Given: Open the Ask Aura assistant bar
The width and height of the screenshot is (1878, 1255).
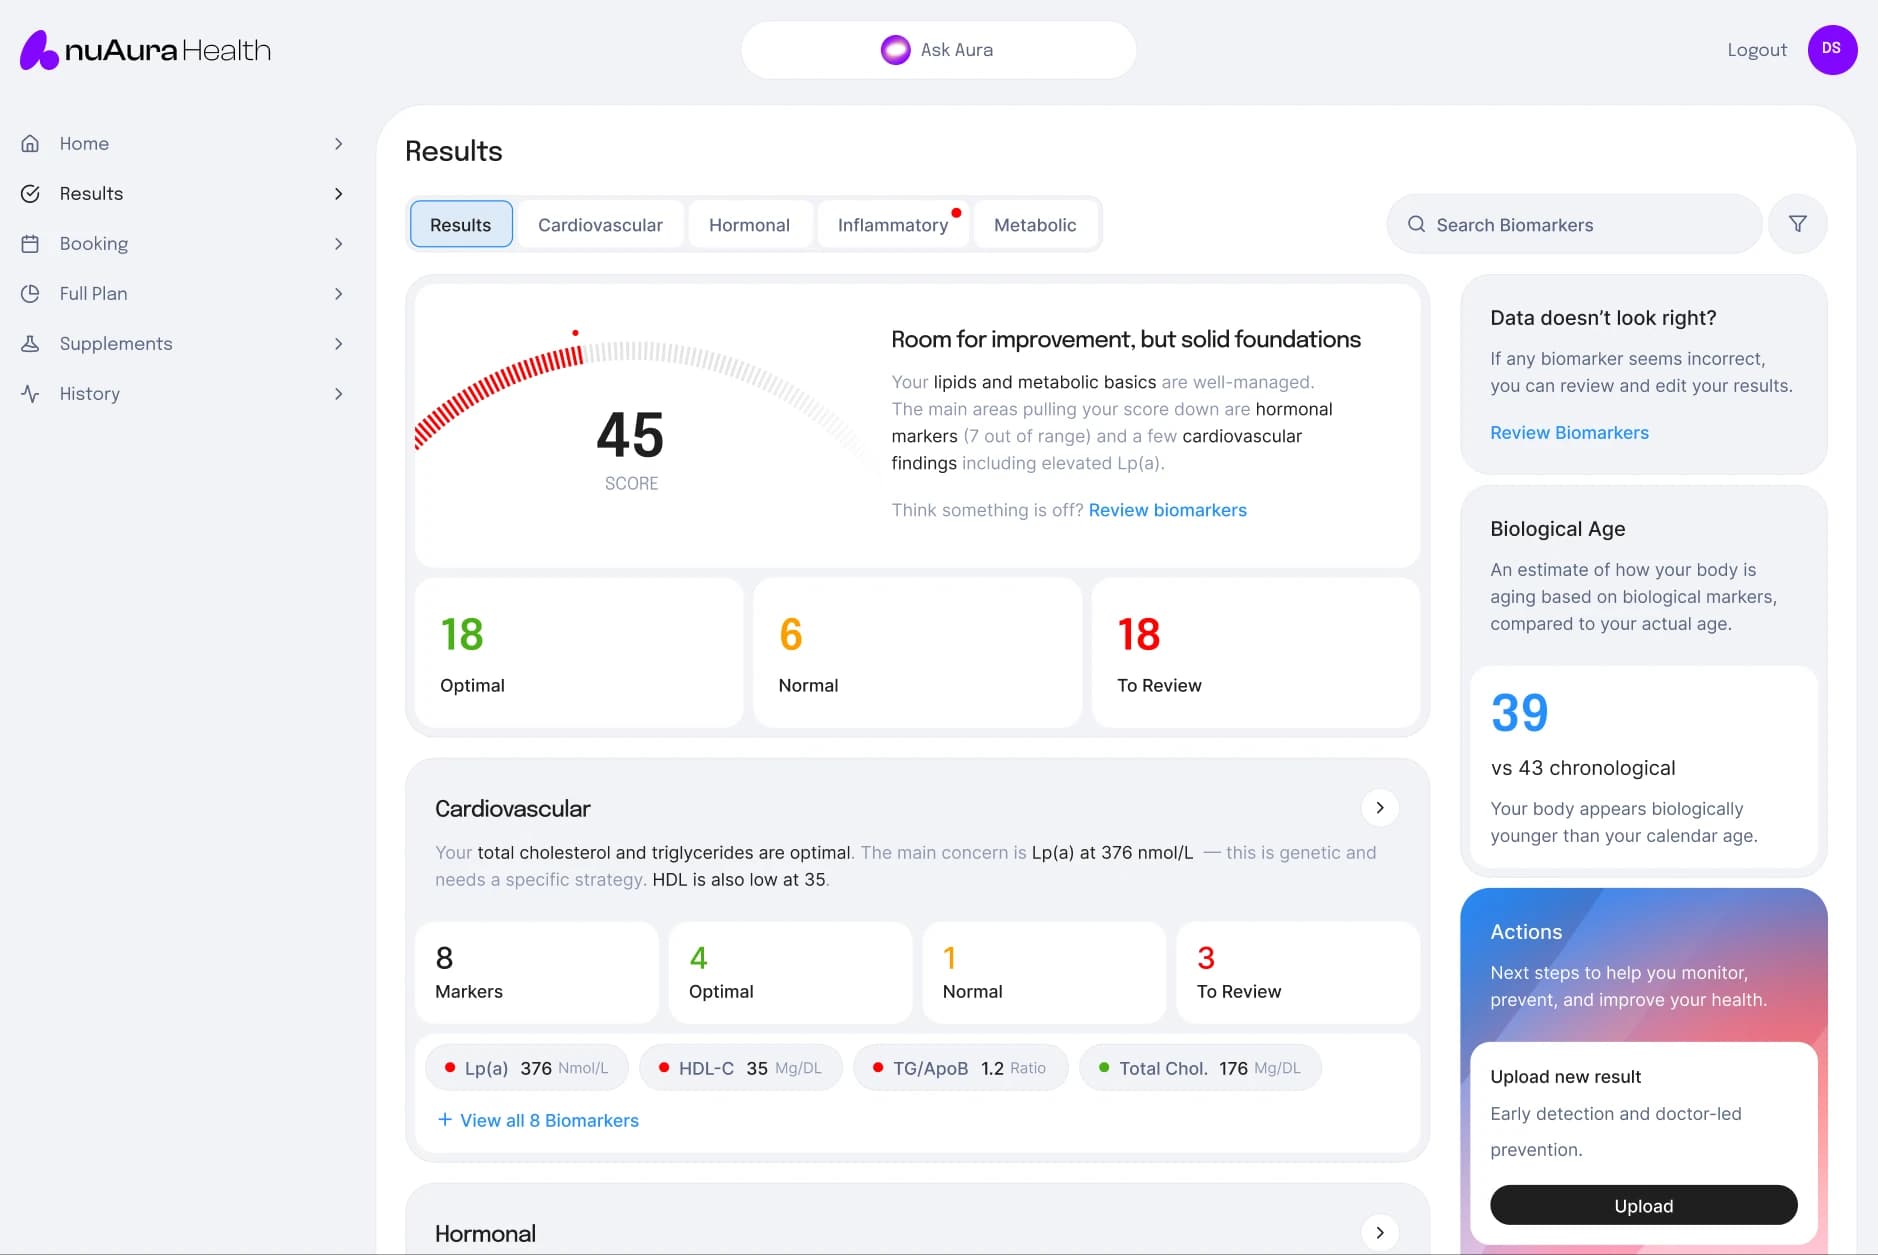Looking at the screenshot, I should tap(938, 49).
